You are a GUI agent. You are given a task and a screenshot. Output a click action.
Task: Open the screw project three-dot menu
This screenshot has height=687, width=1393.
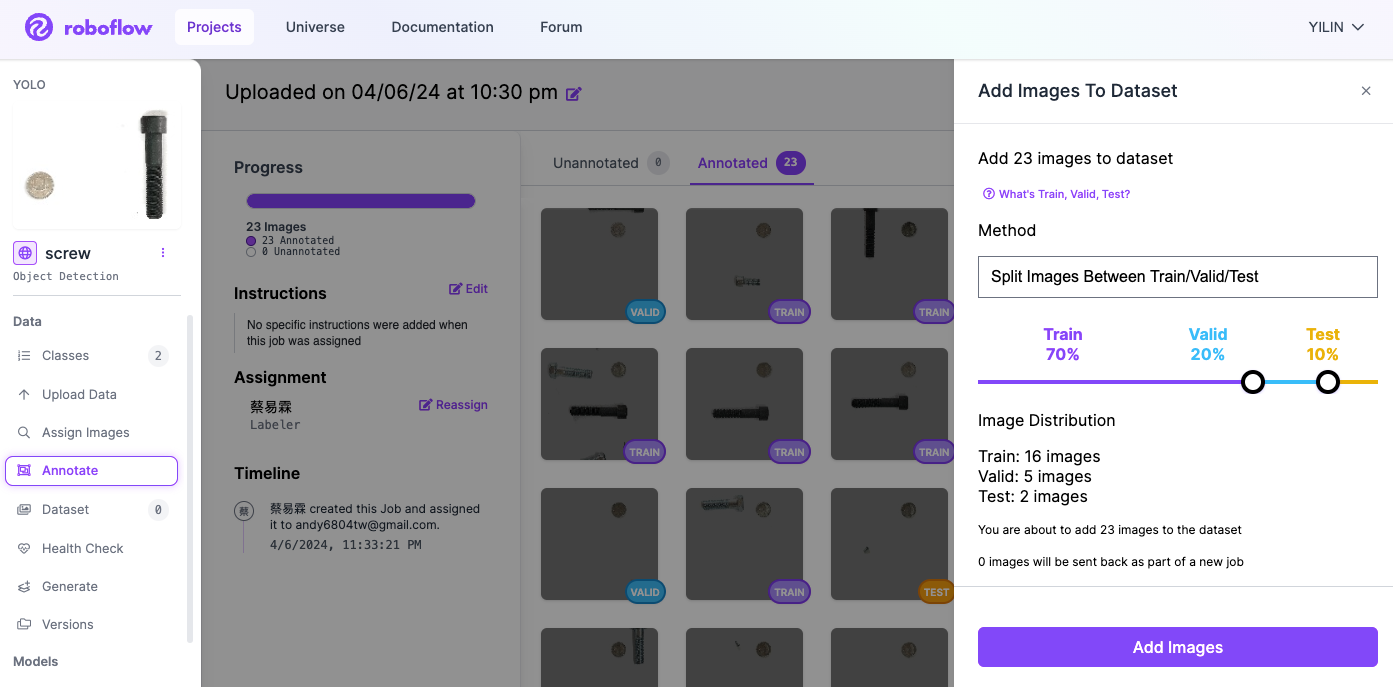pos(163,253)
